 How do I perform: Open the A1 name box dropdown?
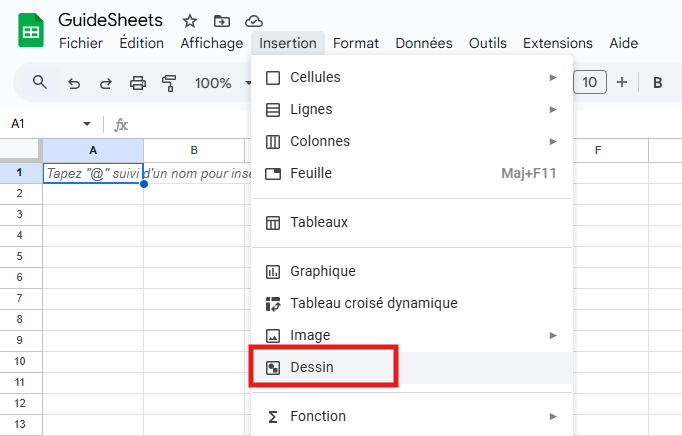tap(87, 124)
